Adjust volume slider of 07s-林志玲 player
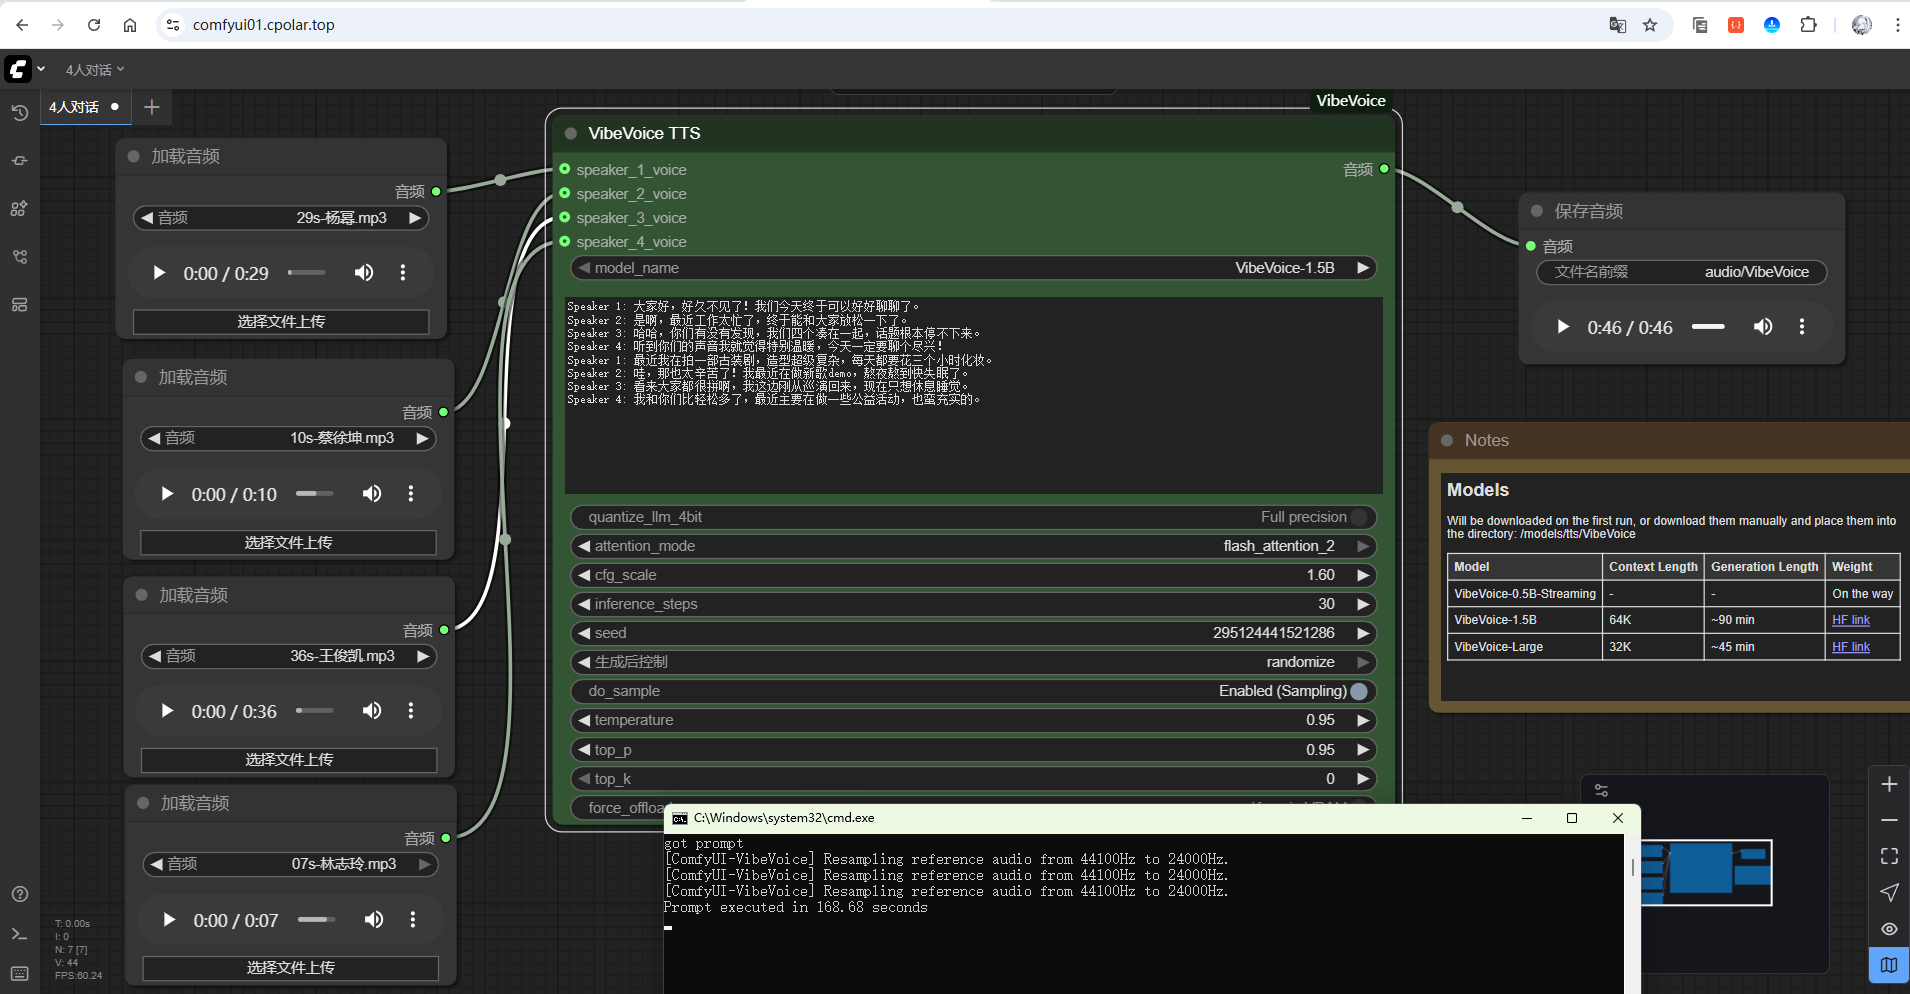The height and width of the screenshot is (994, 1910). pos(317,920)
